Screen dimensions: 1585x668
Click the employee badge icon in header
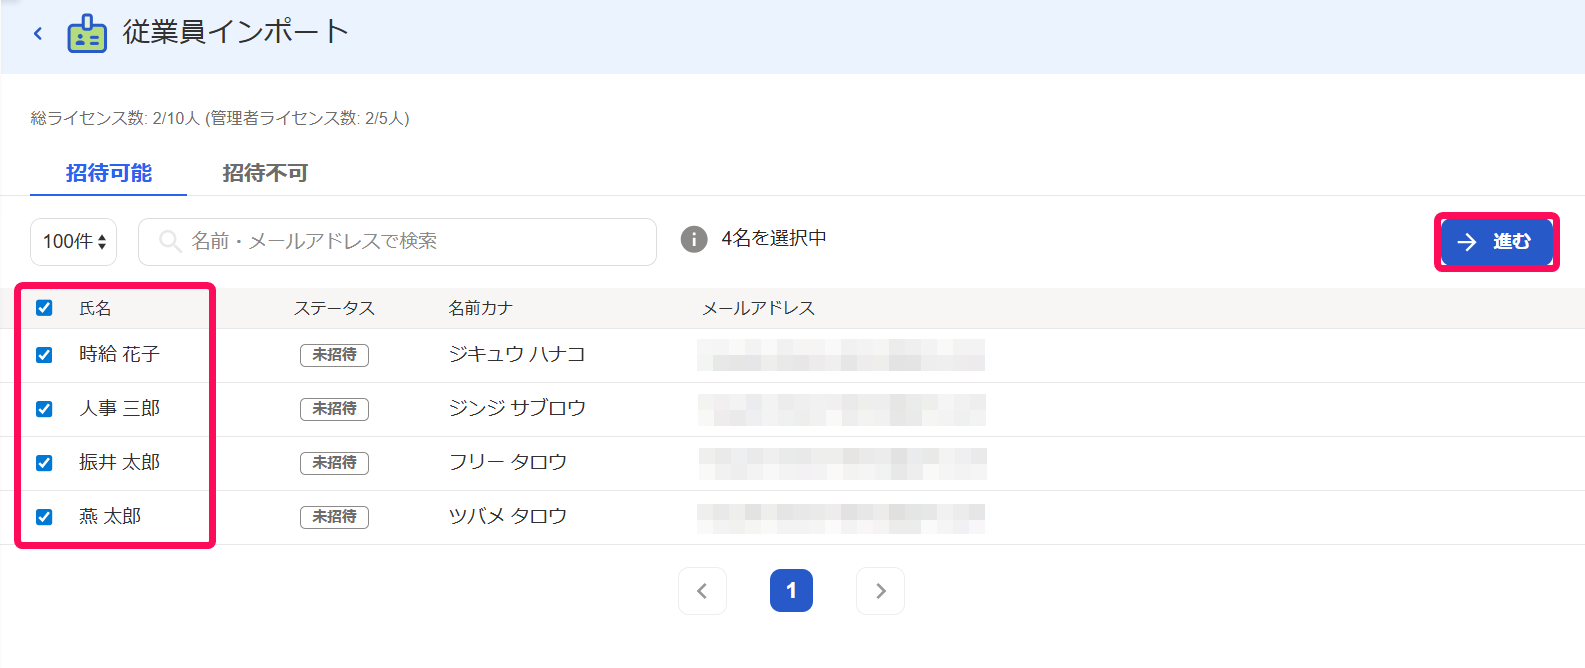click(x=87, y=33)
